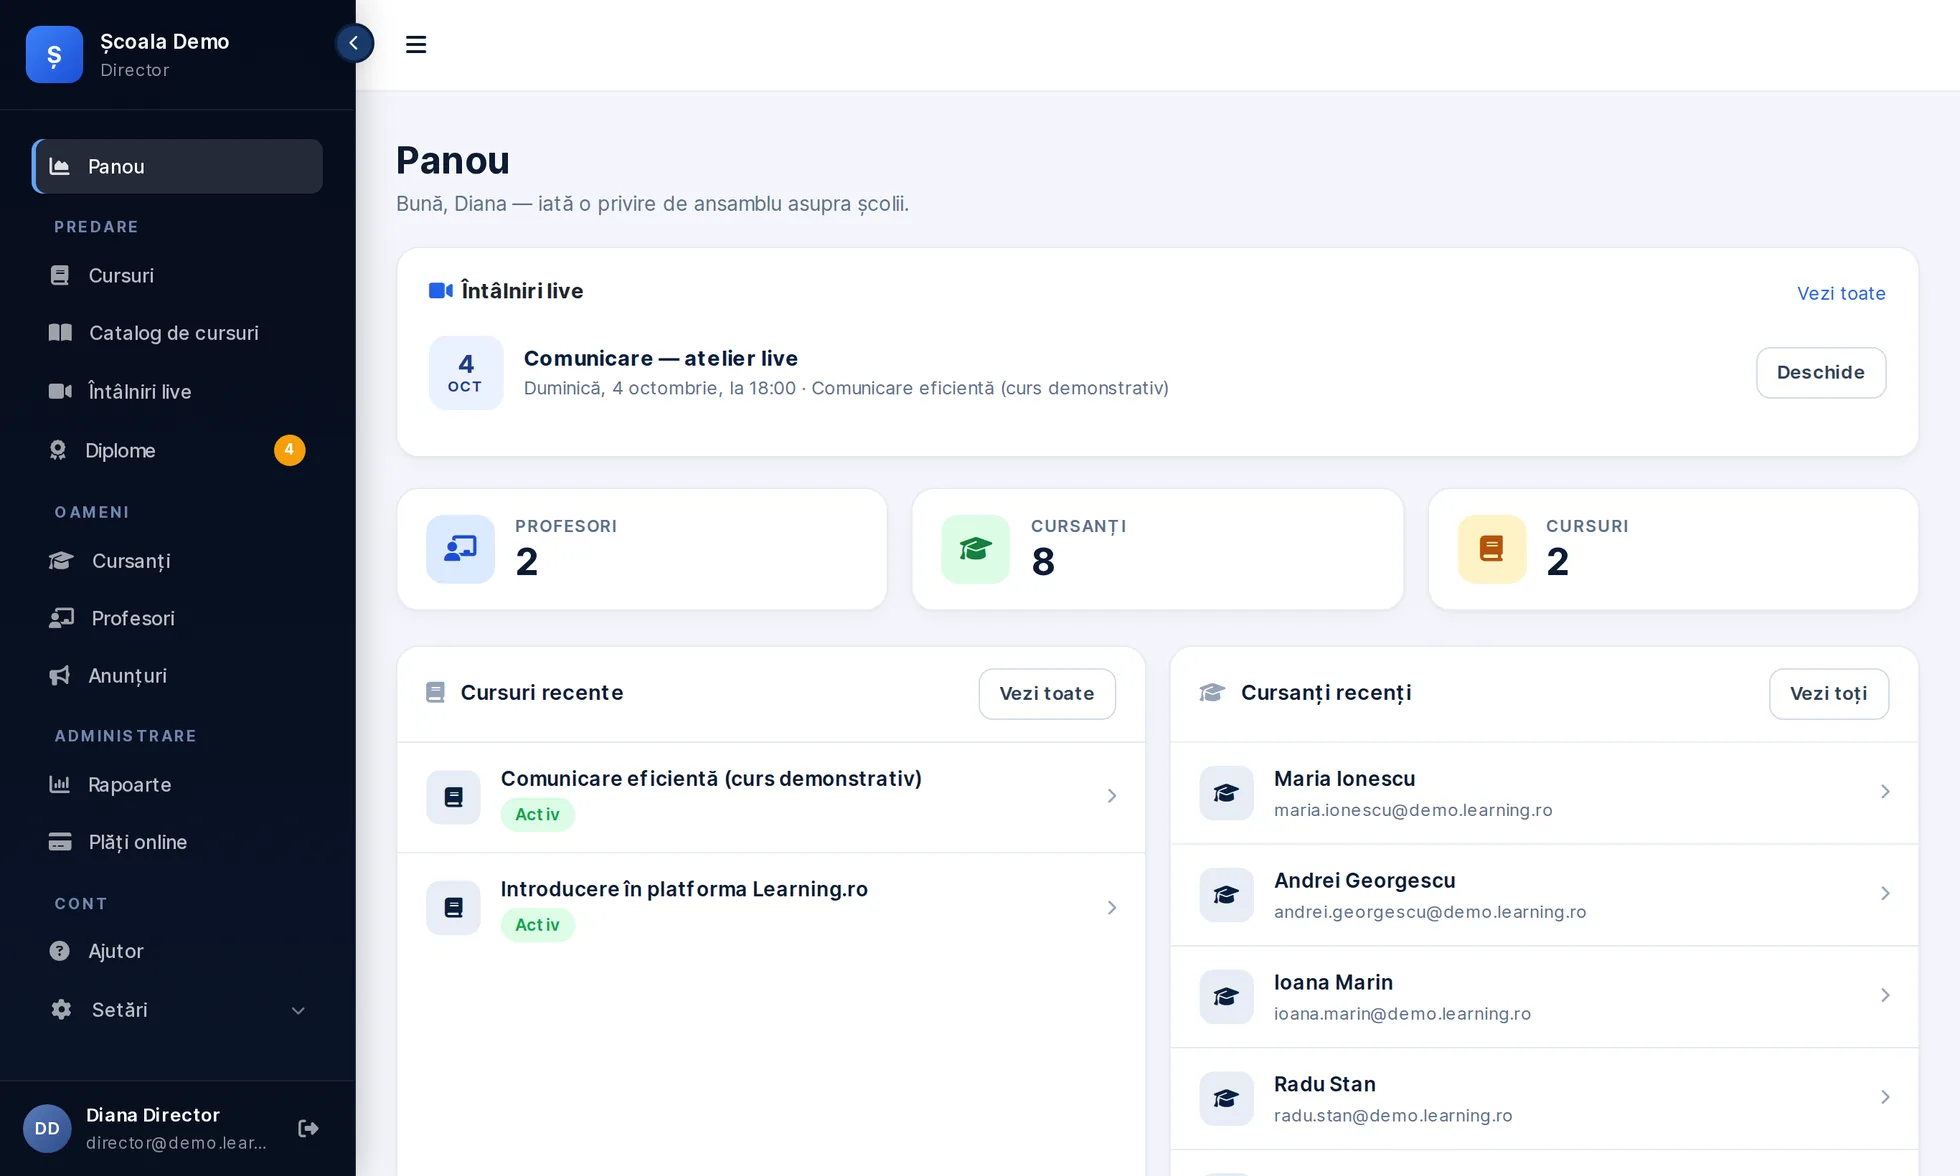Click Vezi toate link in Întâlniri live

tap(1841, 294)
